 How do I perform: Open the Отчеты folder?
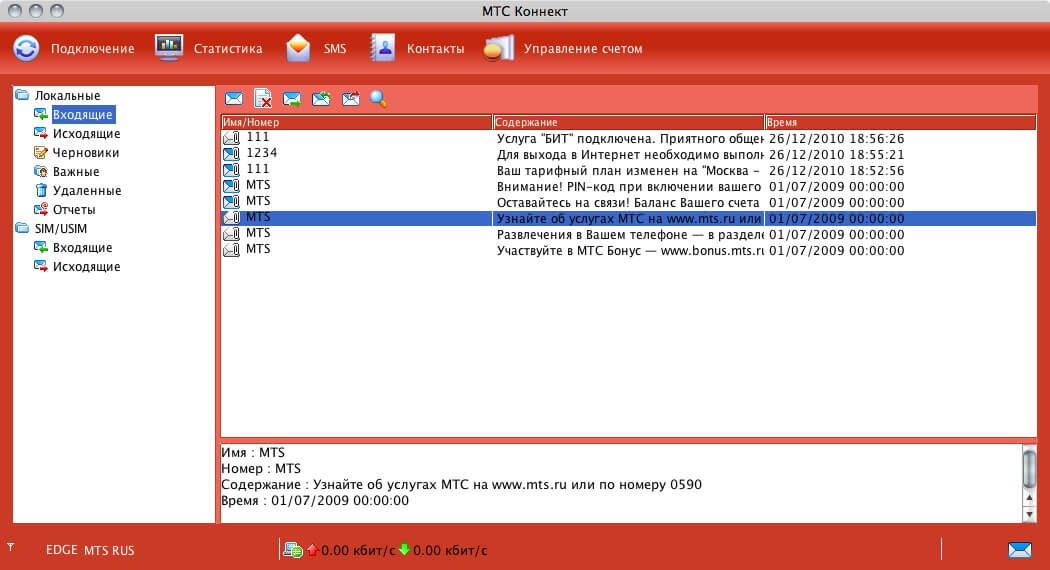click(x=74, y=210)
